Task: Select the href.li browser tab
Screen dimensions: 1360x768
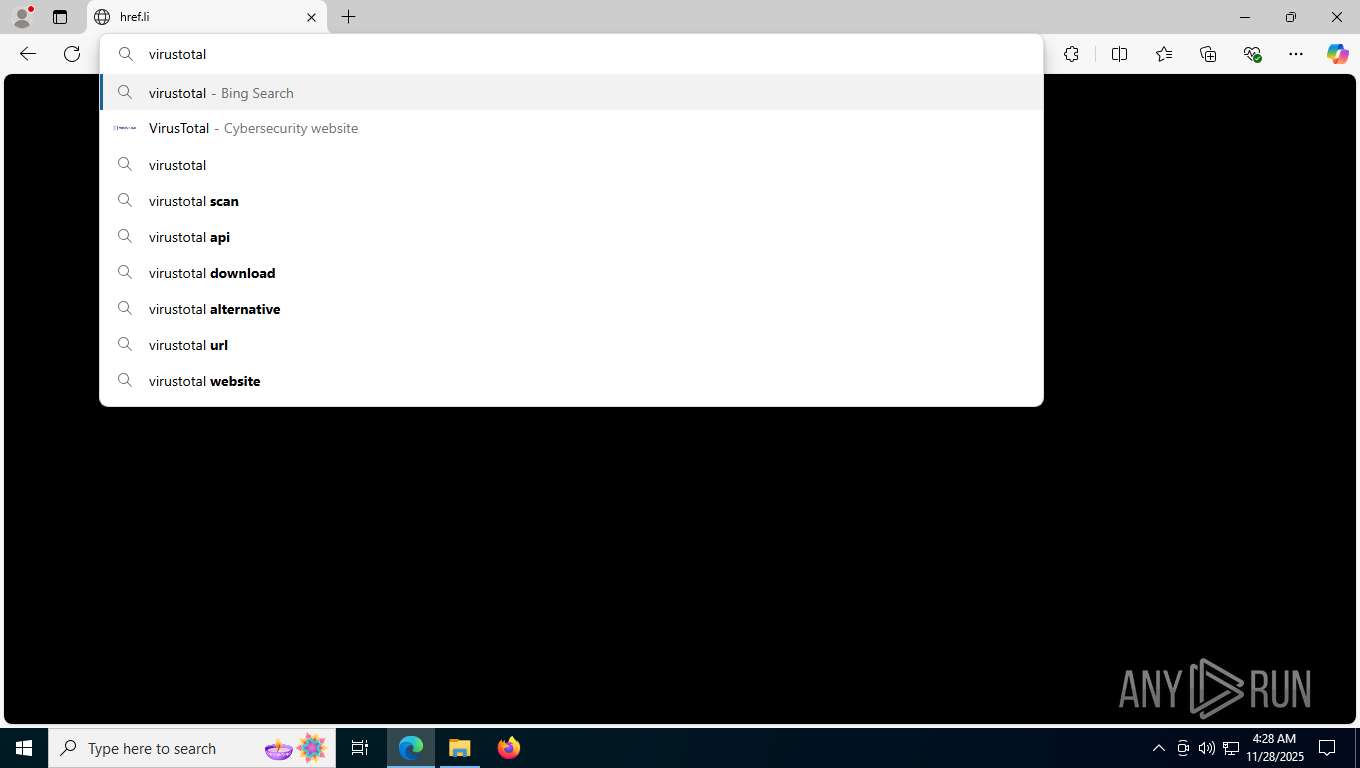Action: 207,17
